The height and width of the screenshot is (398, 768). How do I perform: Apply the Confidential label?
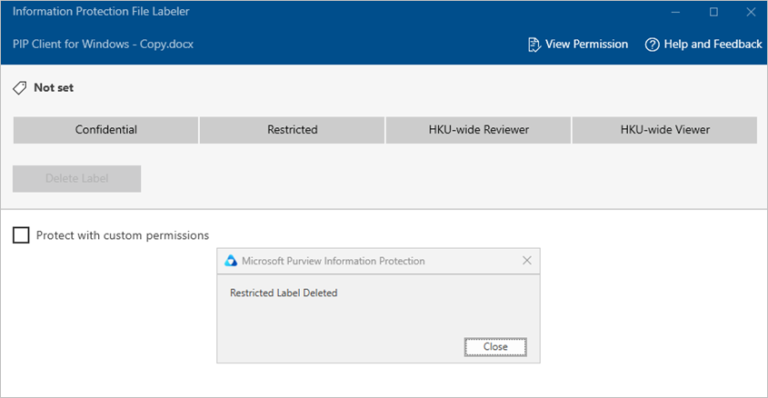point(106,130)
